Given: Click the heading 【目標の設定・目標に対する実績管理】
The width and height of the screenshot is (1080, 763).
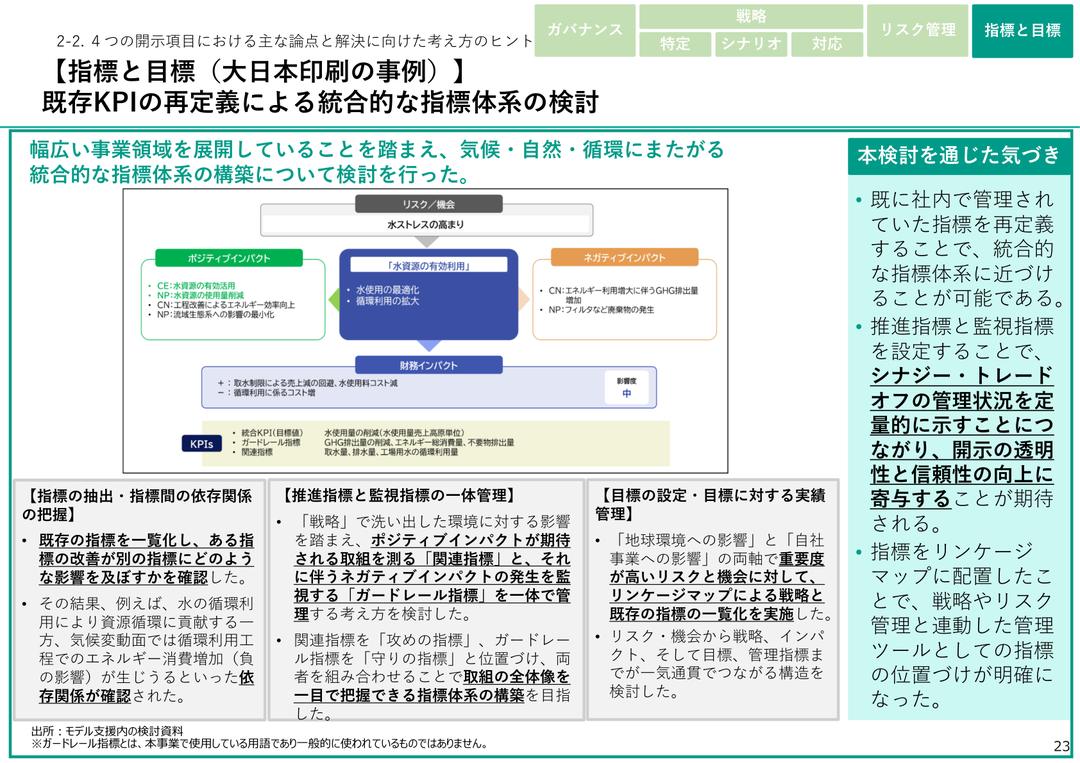Looking at the screenshot, I should (x=711, y=504).
